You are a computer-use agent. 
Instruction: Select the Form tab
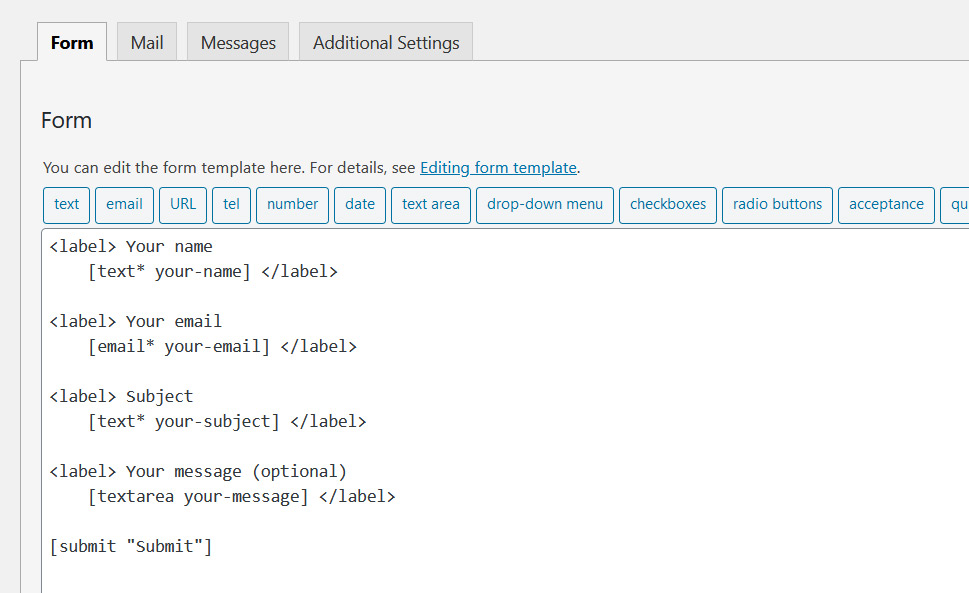[71, 42]
